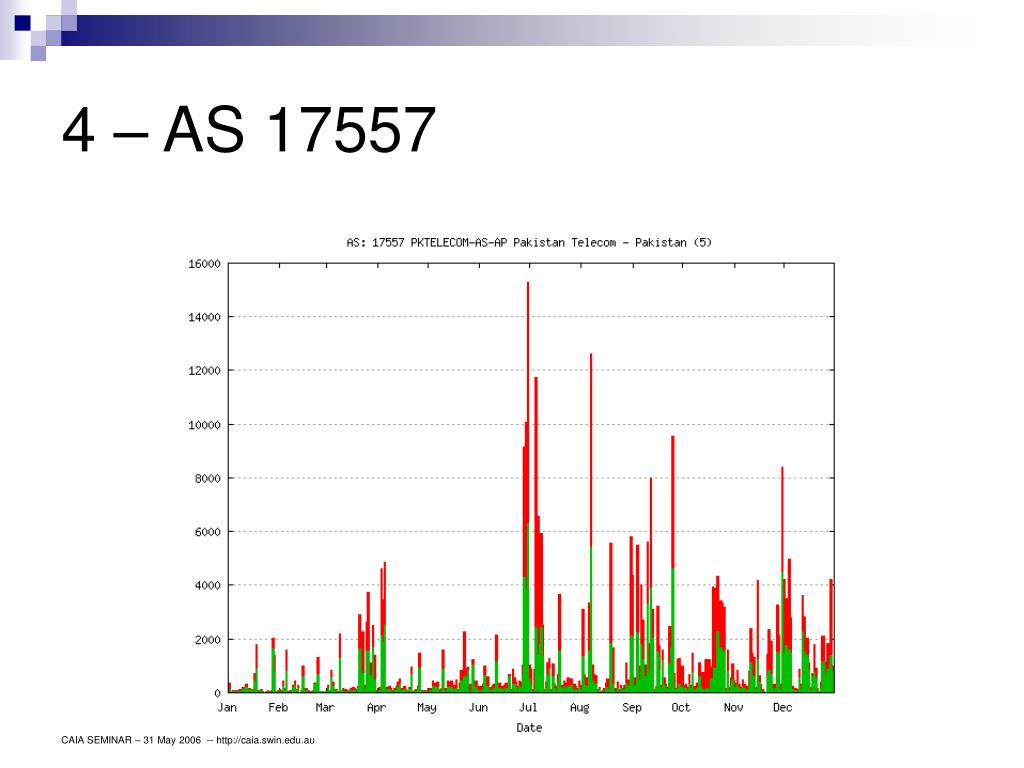The width and height of the screenshot is (1024, 768).
Task: Click the x-axis label Mar
Action: 325,707
